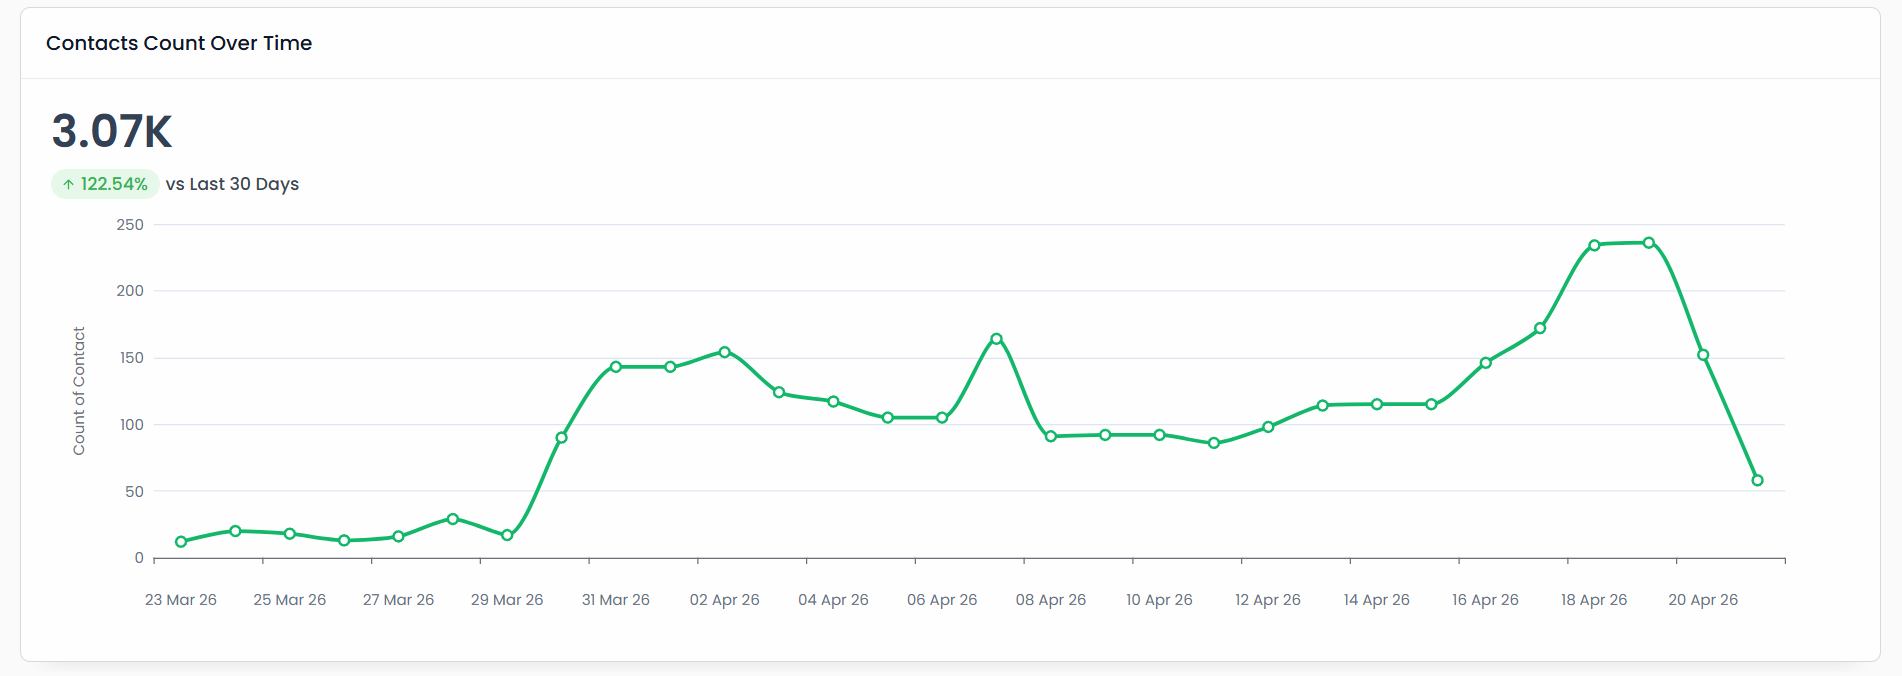This screenshot has width=1902, height=676.
Task: Click the data point above 16 Apr 26
Action: click(1486, 363)
